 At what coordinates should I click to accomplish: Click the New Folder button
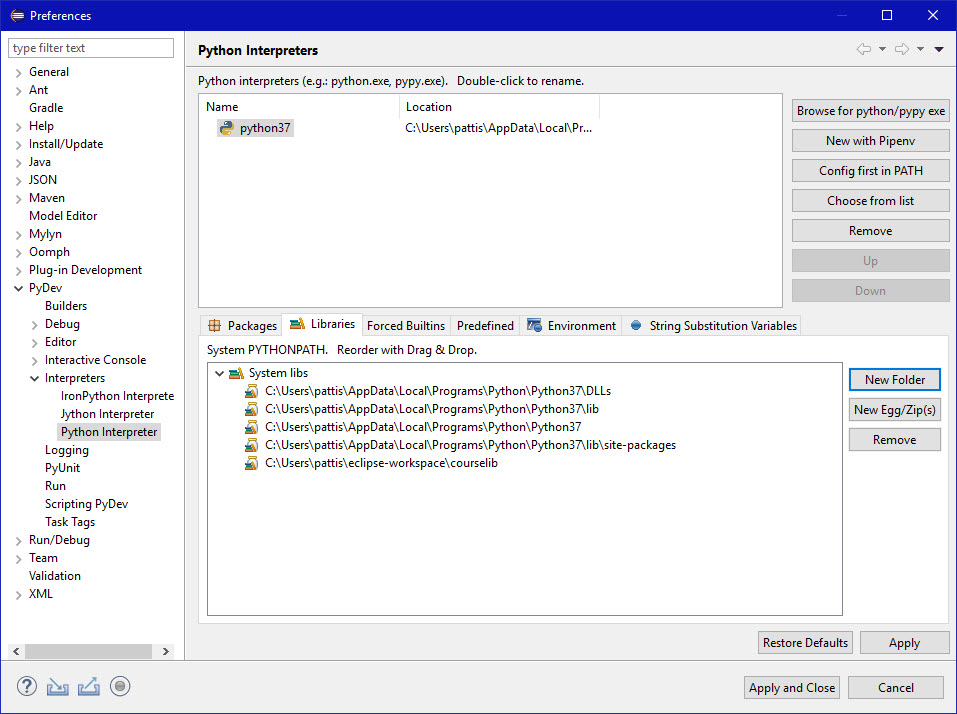894,380
